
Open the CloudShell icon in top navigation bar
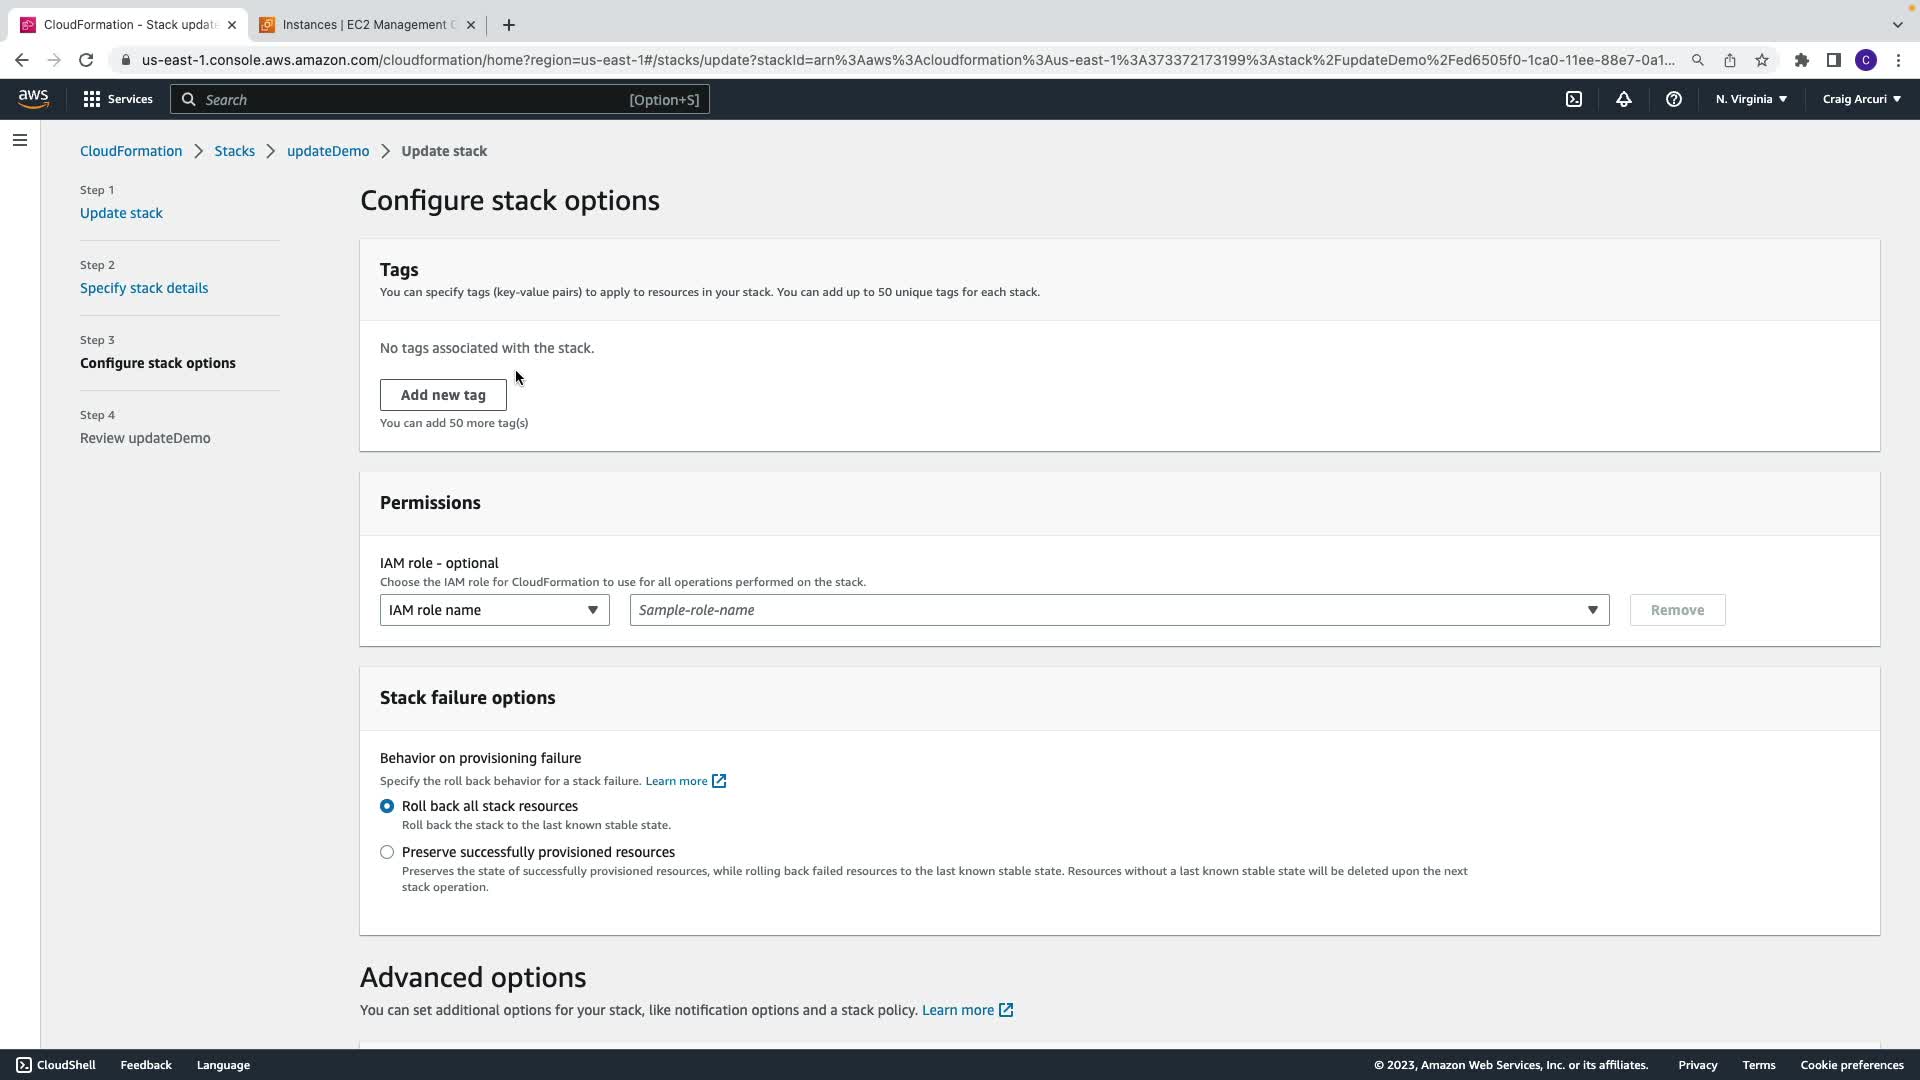(x=1574, y=99)
